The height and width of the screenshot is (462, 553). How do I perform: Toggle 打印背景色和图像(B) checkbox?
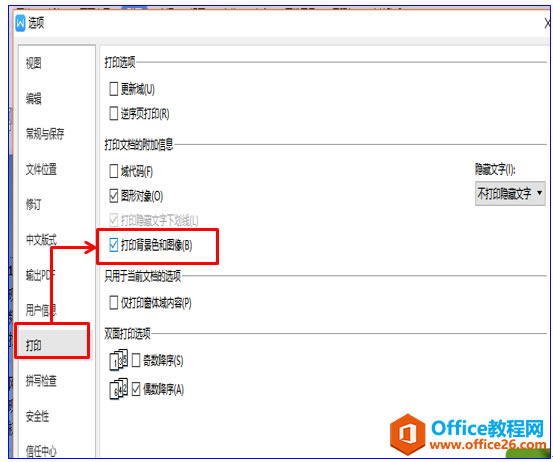pos(113,245)
